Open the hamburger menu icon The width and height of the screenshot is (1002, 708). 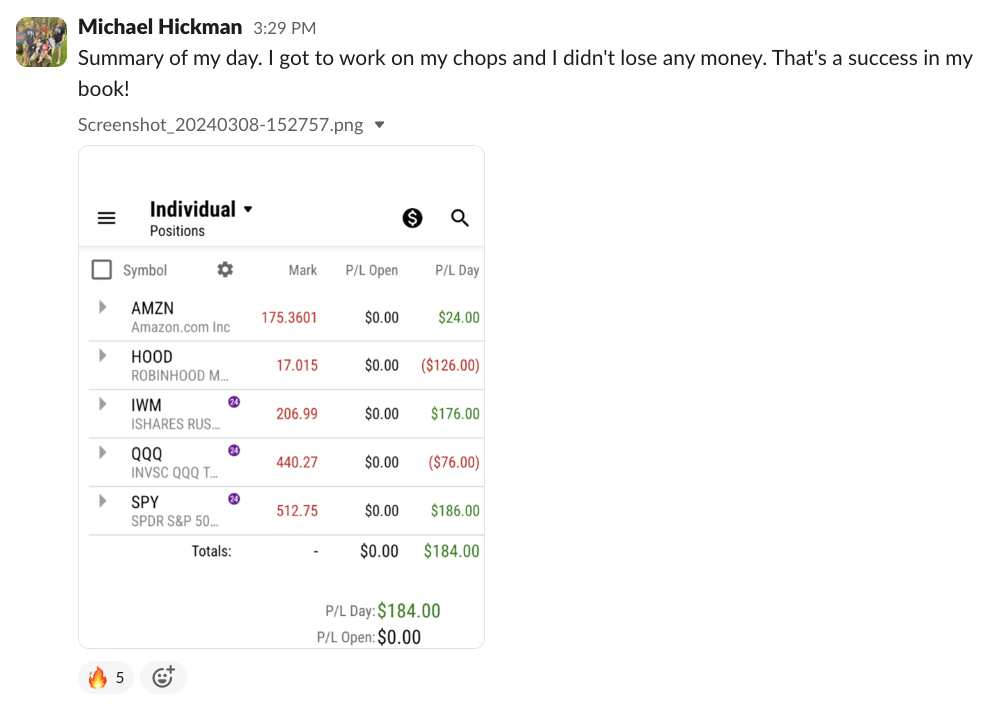coord(106,218)
